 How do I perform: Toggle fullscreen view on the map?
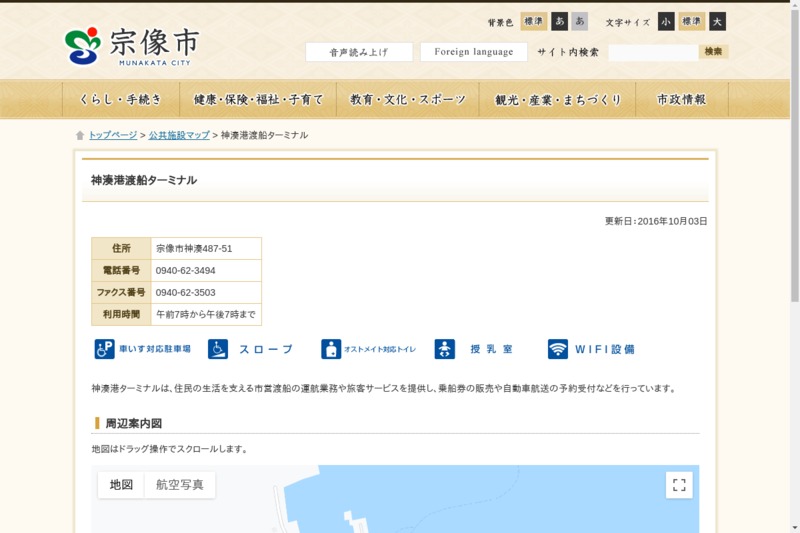679,485
